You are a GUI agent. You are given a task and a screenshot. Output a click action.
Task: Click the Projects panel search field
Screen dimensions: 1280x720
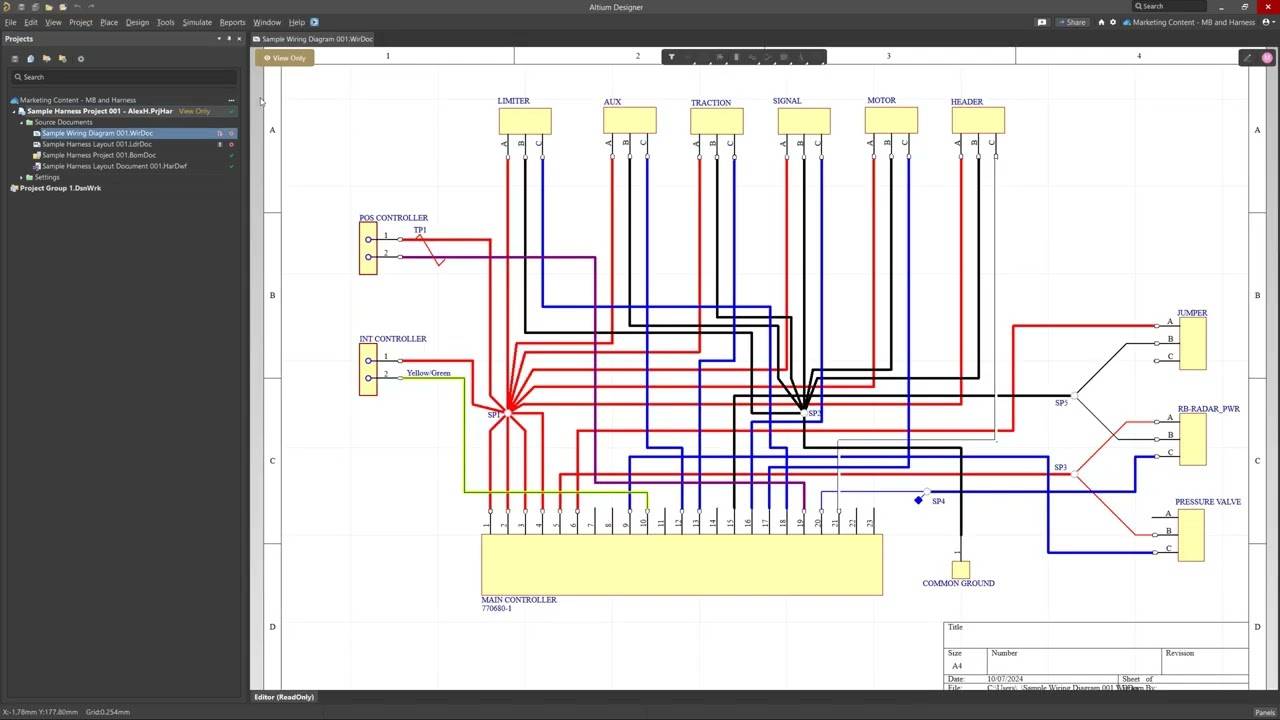125,77
